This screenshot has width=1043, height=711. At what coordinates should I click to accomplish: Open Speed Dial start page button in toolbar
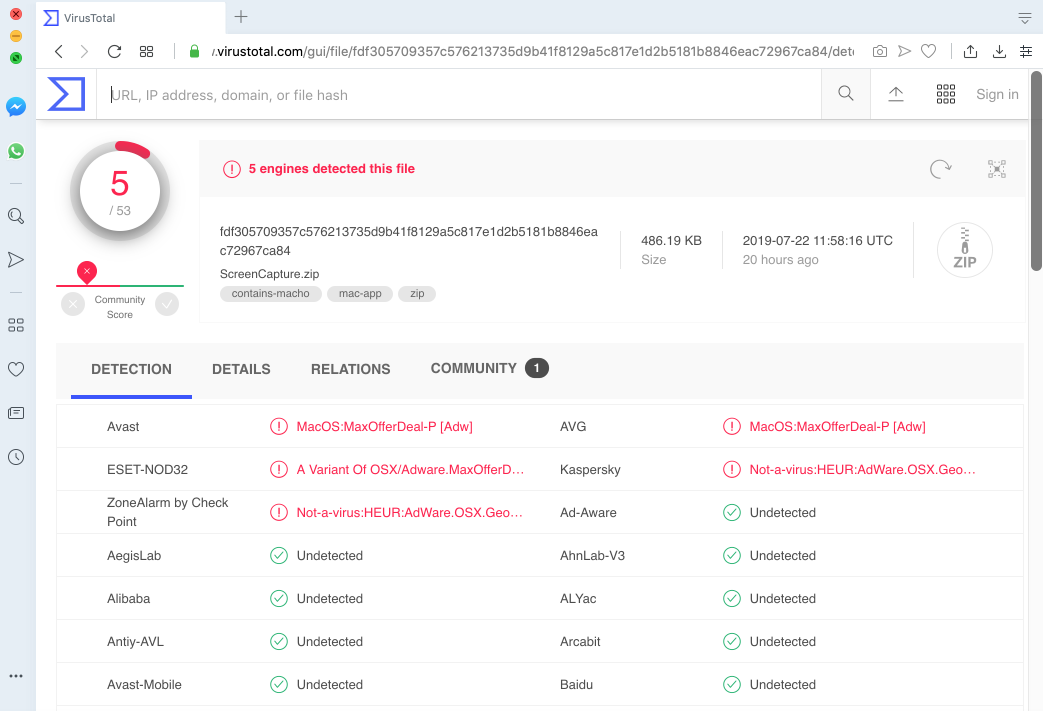pyautogui.click(x=146, y=51)
